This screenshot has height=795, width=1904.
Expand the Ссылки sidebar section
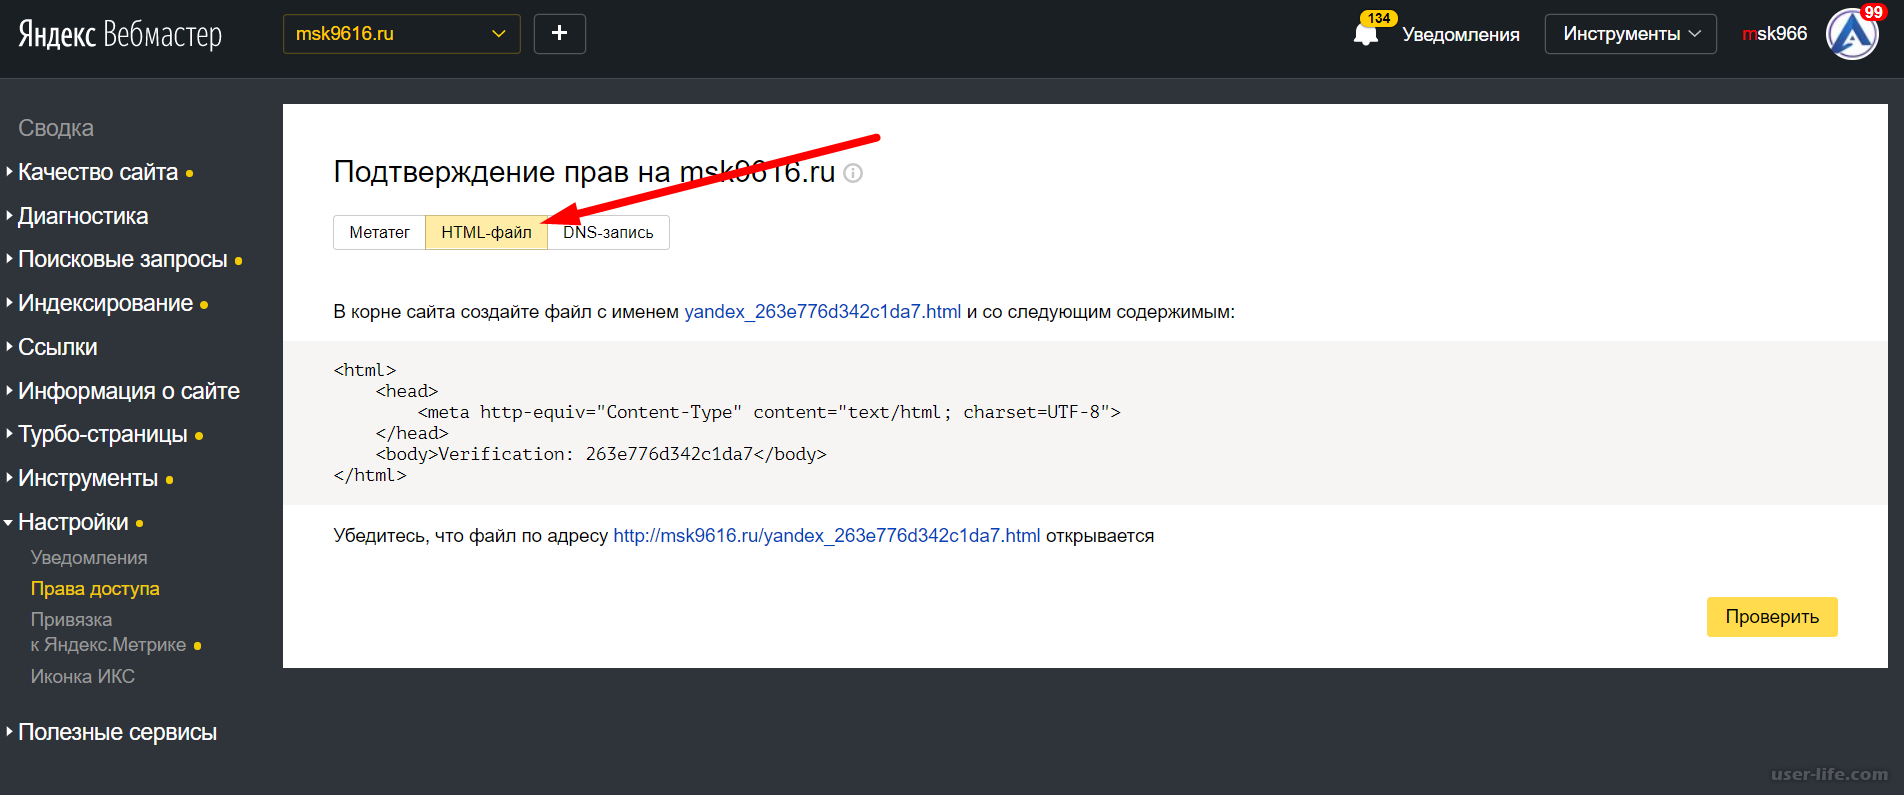(58, 347)
